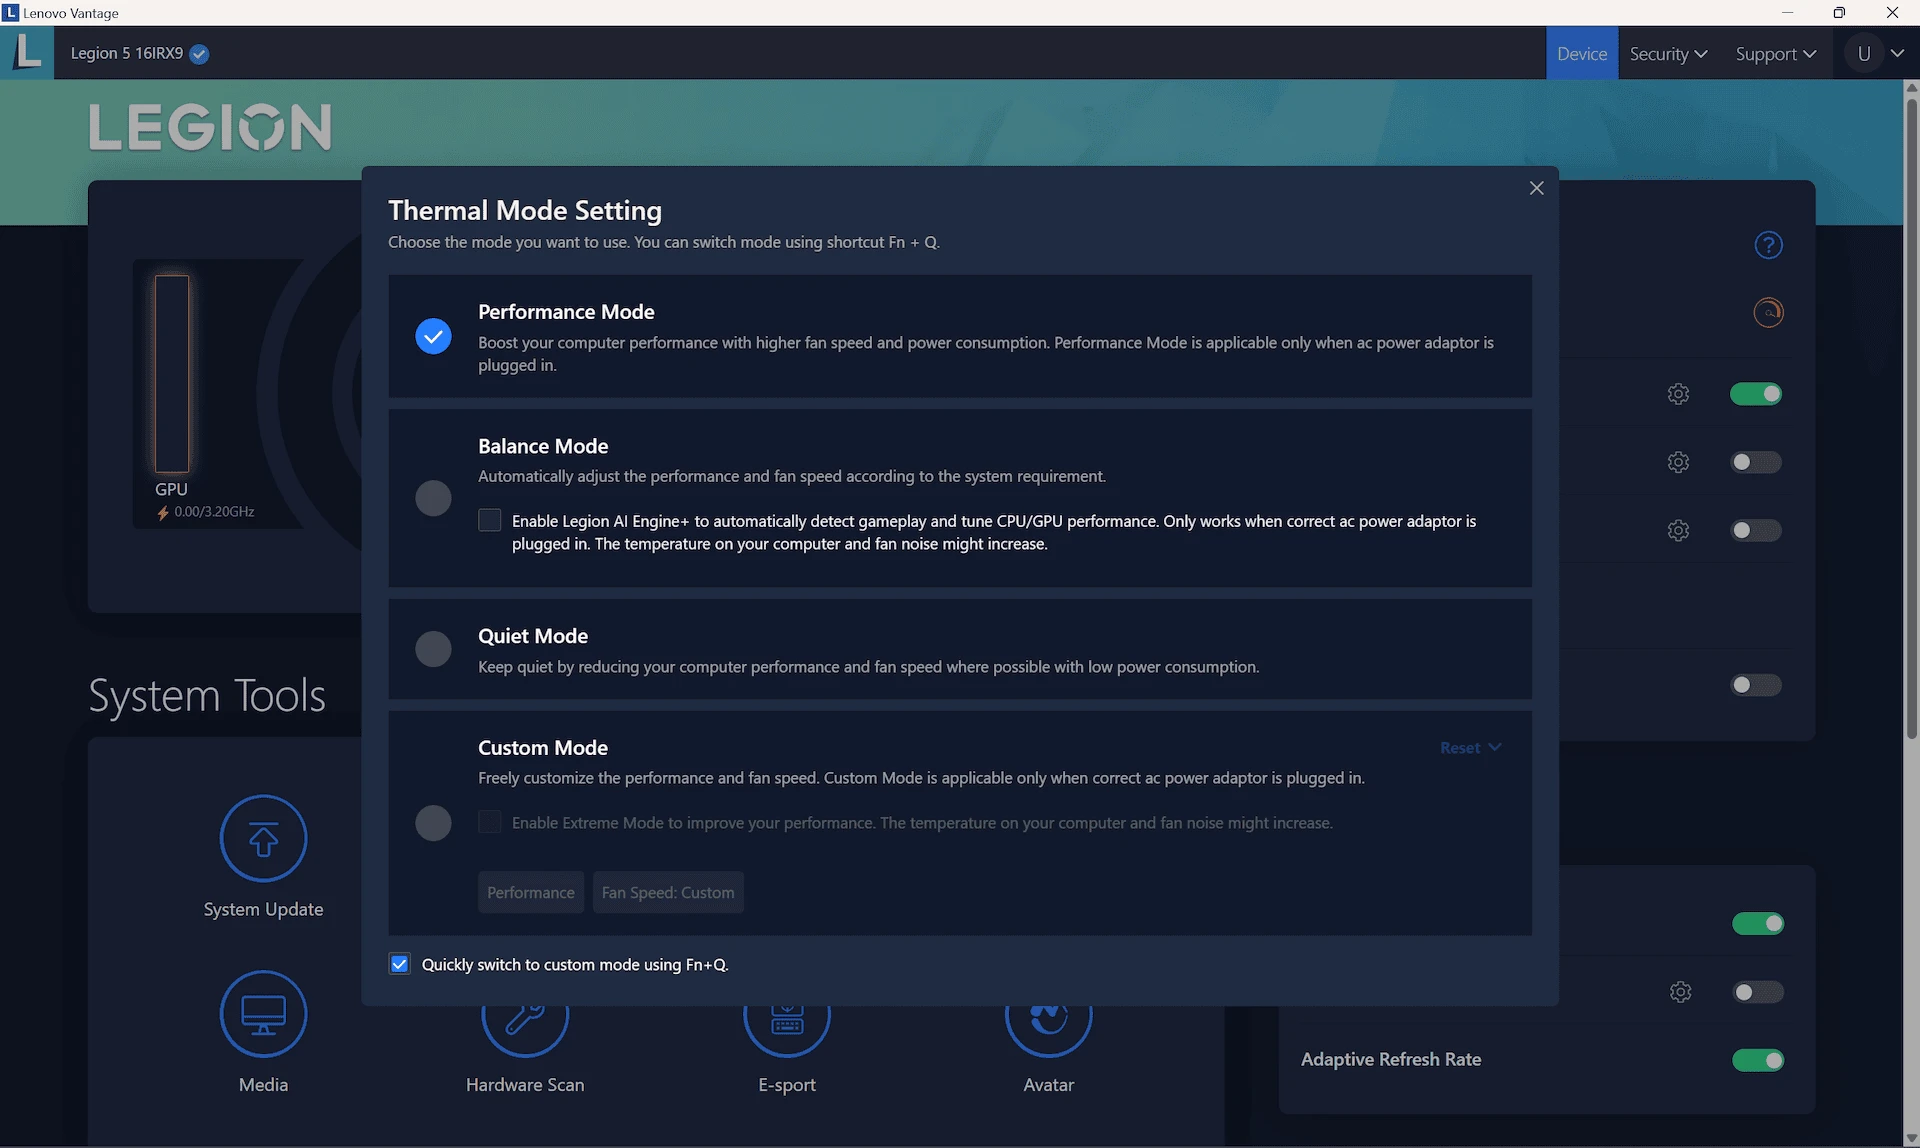Click the Quiet Mode title text

533,636
